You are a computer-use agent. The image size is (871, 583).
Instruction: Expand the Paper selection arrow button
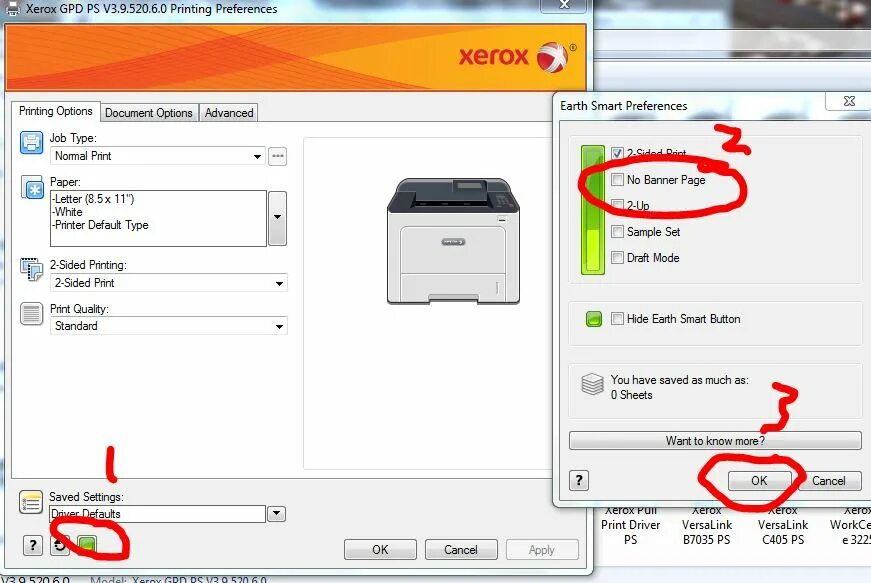(x=277, y=218)
